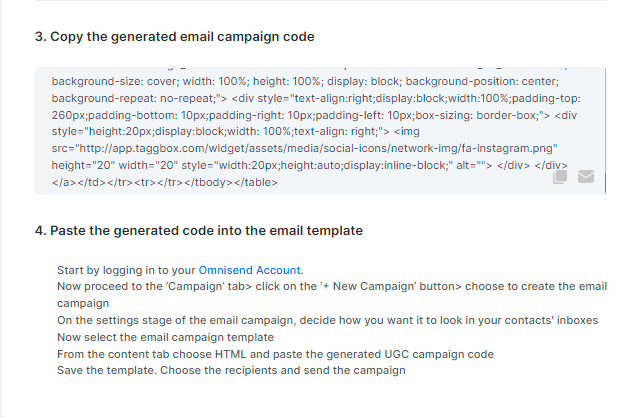Click the envelope email icon
The height and width of the screenshot is (417, 640).
586,177
